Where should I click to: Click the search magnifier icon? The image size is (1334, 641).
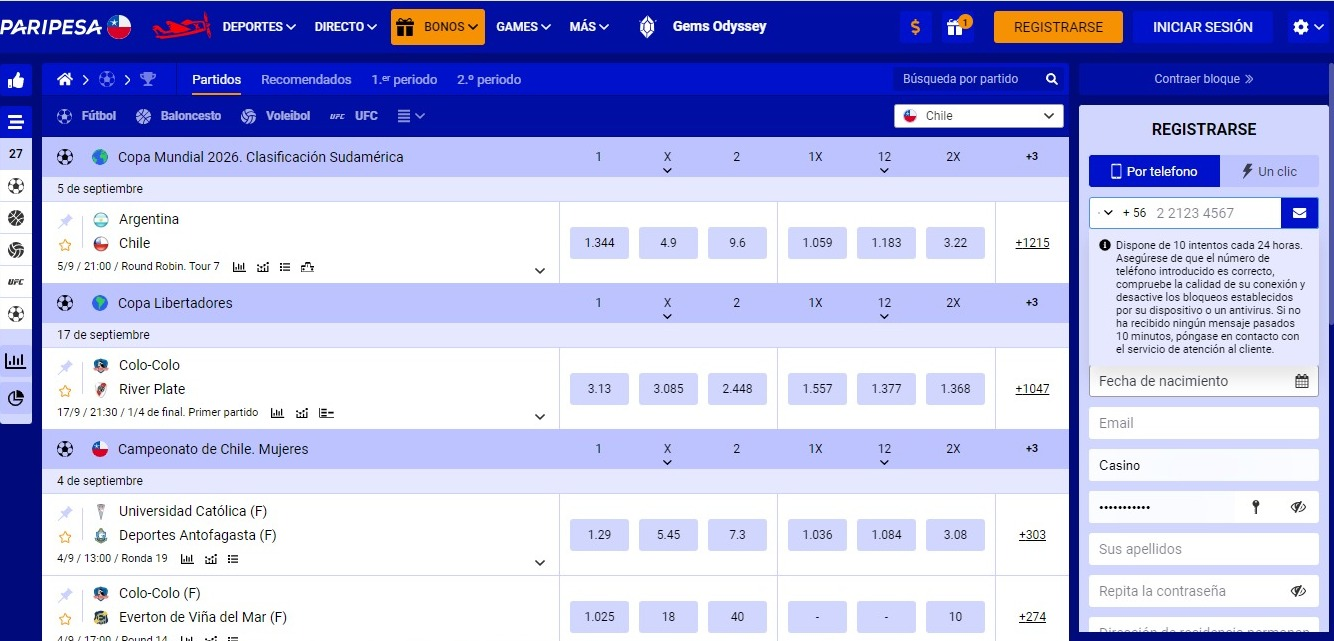coord(1052,79)
